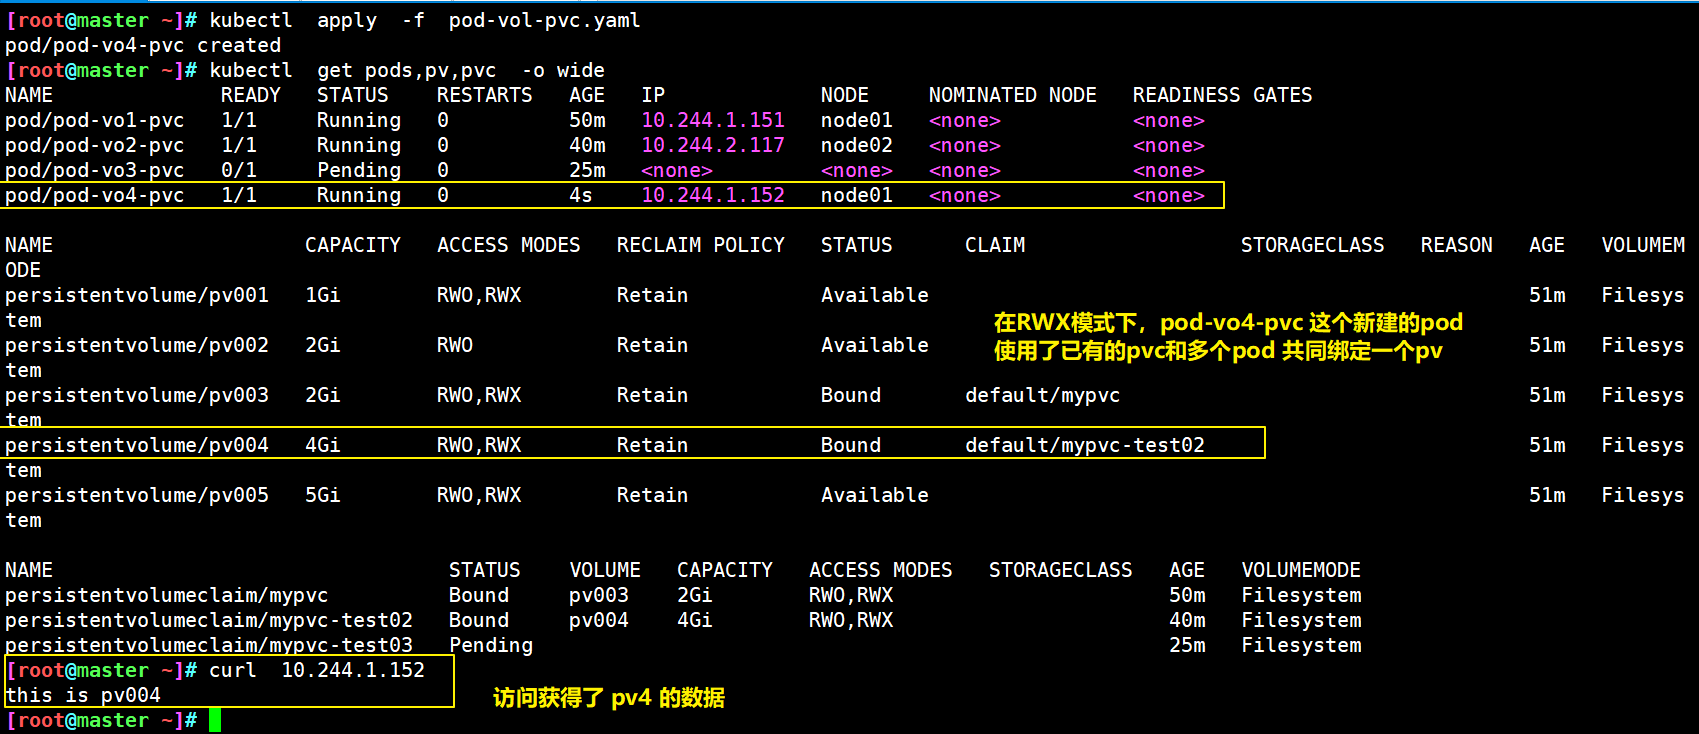Click the pv004 volume in the PVC table
1699x734 pixels.
pyautogui.click(x=599, y=620)
